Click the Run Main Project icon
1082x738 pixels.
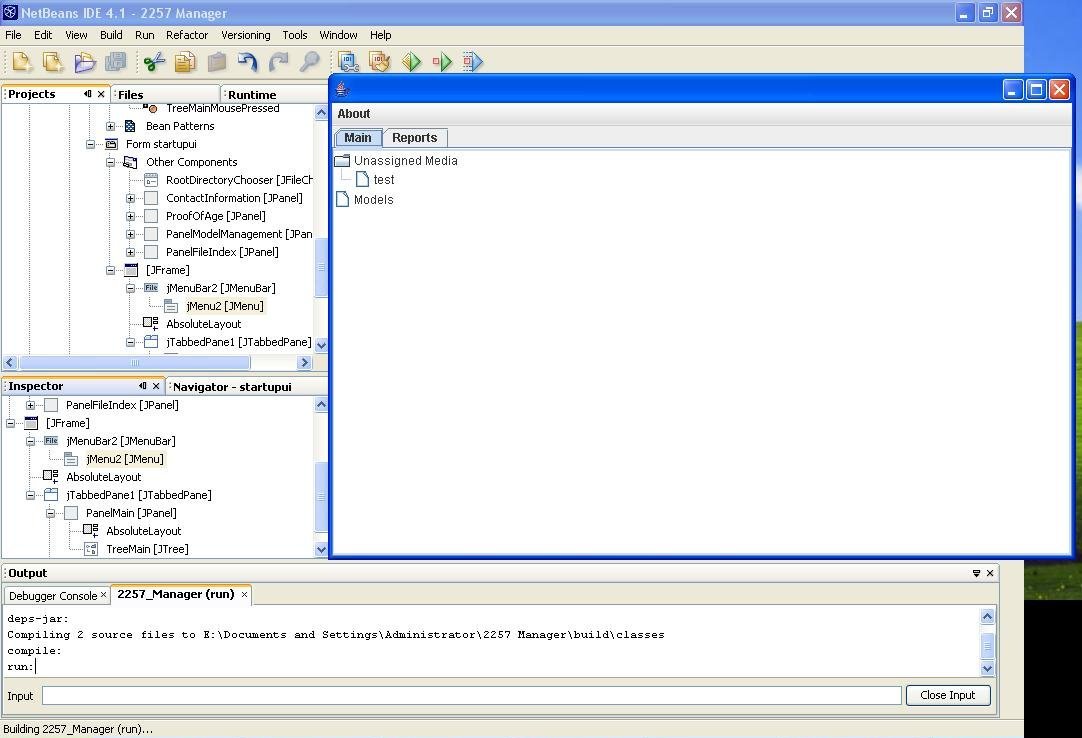[x=411, y=62]
